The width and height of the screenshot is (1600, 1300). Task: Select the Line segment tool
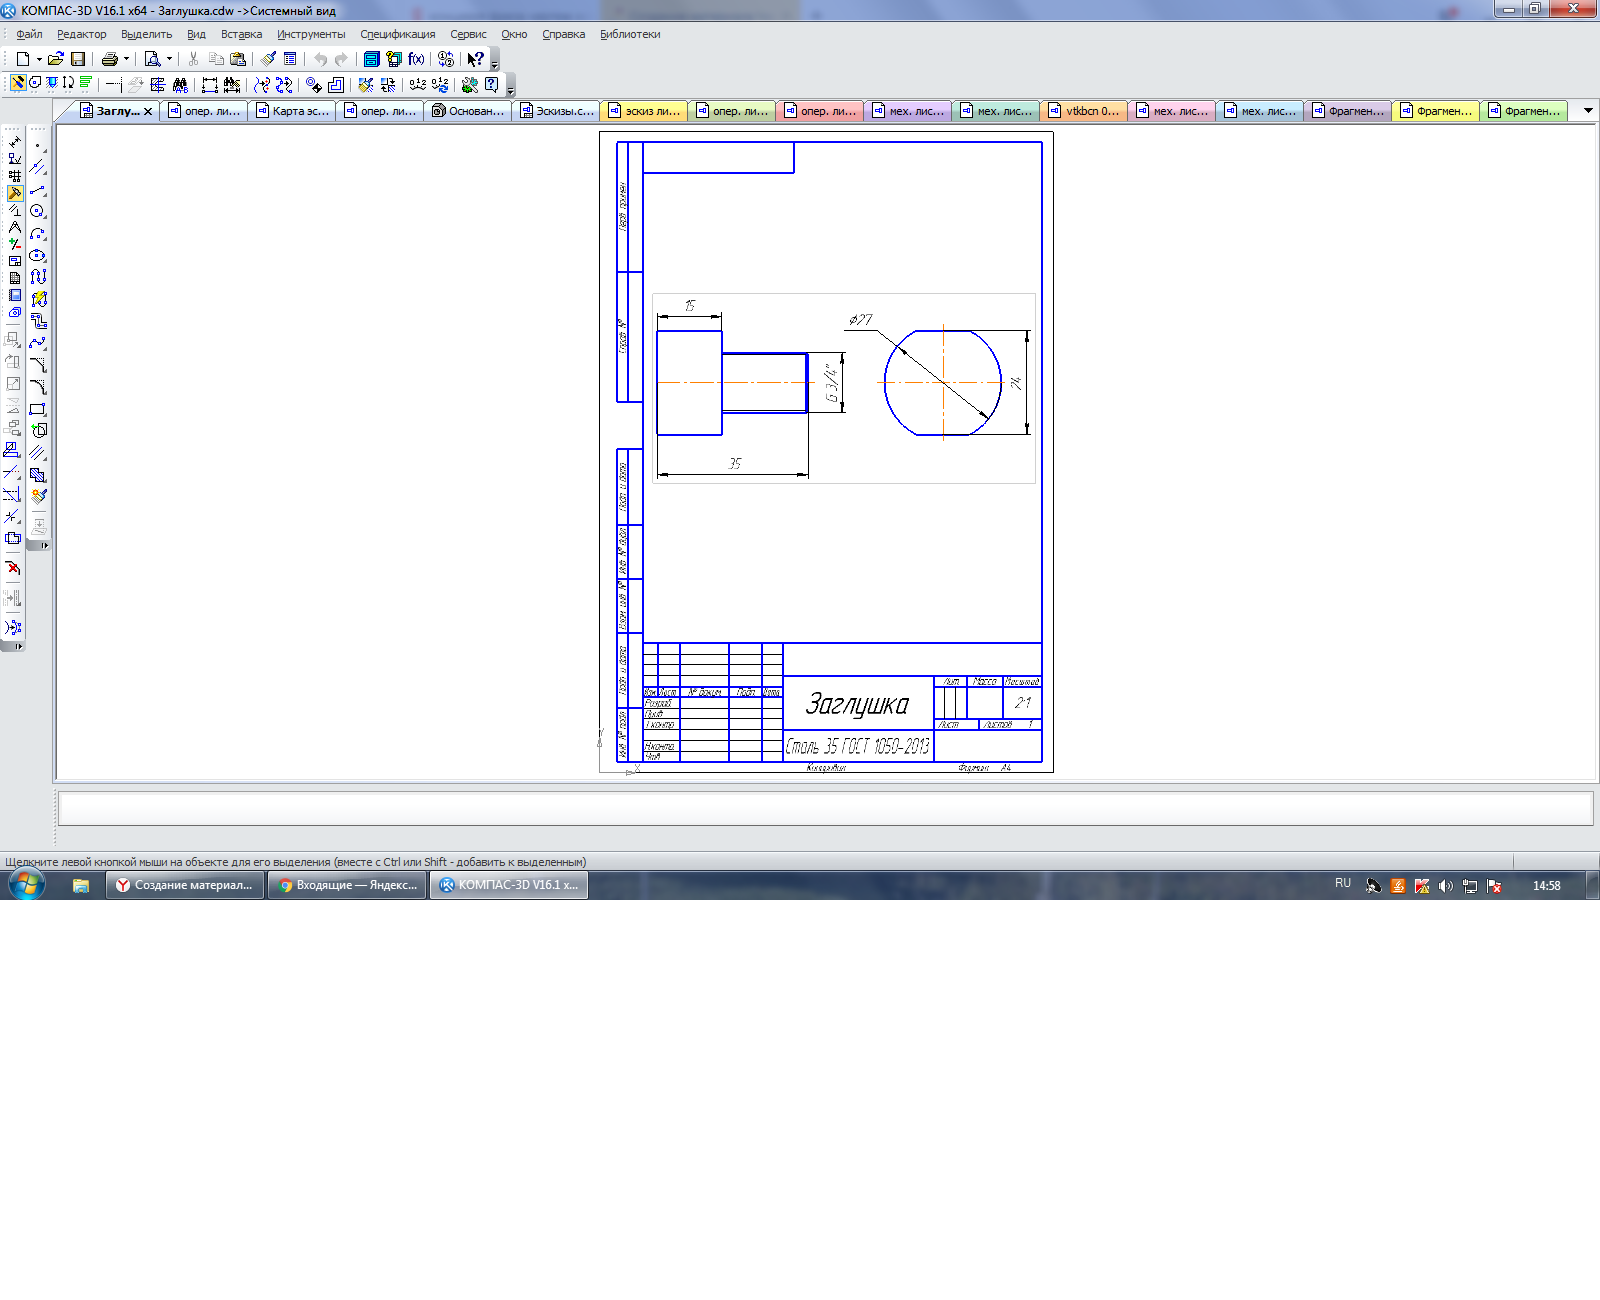[38, 190]
